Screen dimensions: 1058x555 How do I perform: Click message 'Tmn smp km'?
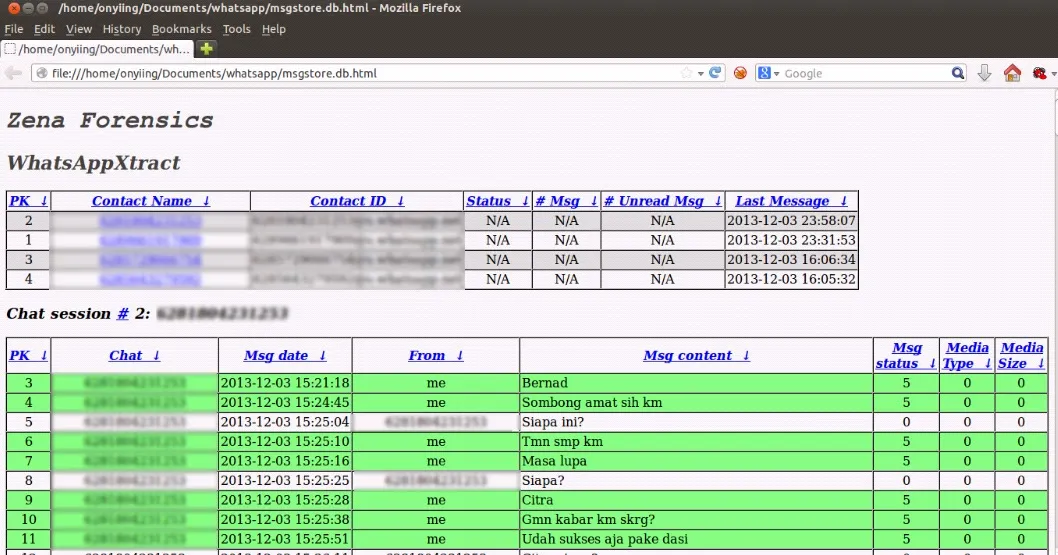(x=562, y=442)
